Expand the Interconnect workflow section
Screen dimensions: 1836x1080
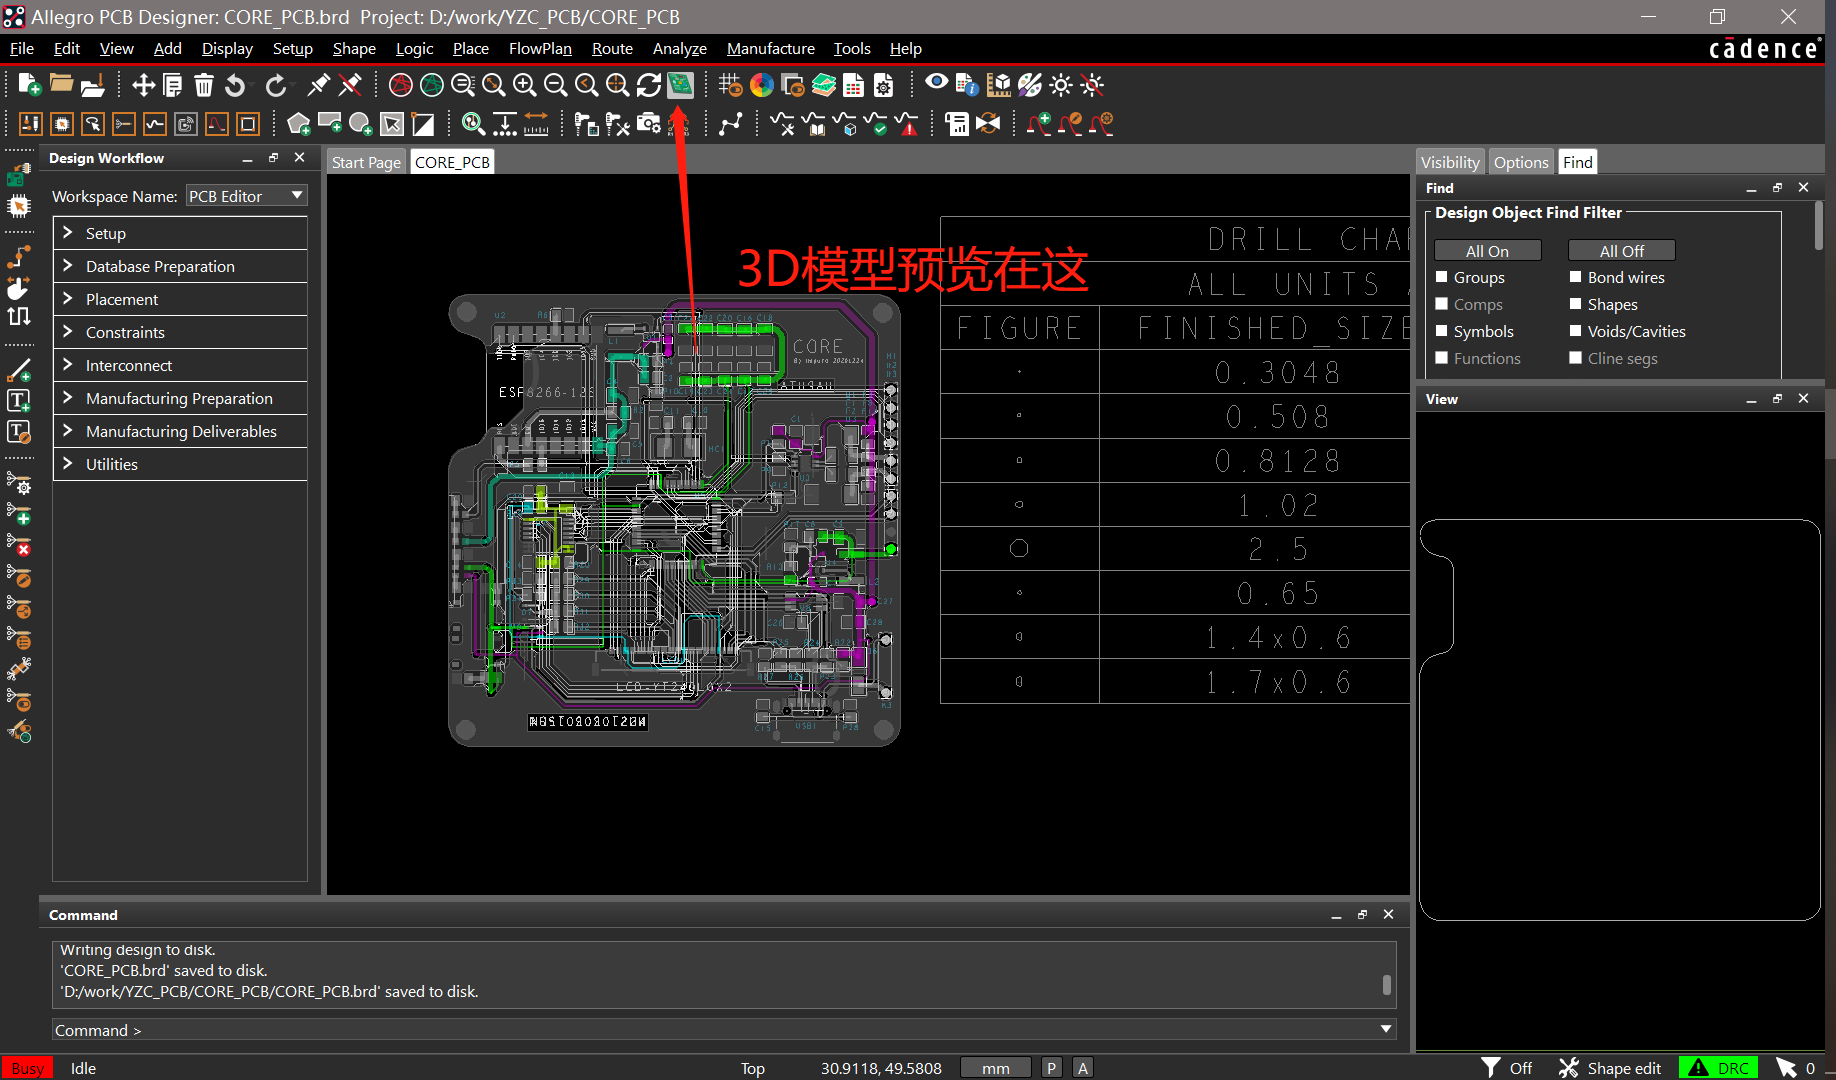pos(180,365)
